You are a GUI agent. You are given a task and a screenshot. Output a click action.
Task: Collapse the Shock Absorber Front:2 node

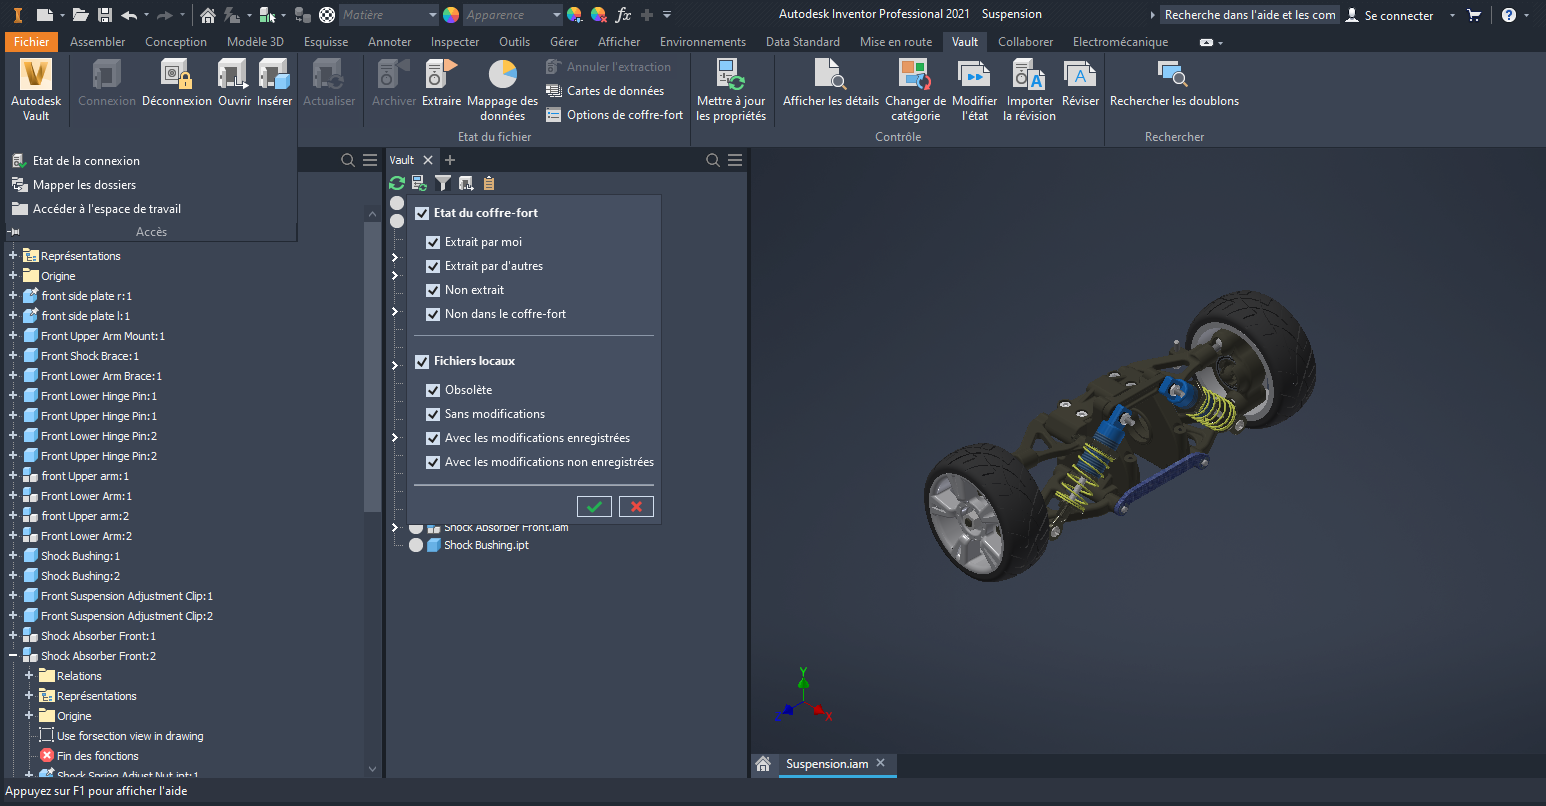(13, 656)
